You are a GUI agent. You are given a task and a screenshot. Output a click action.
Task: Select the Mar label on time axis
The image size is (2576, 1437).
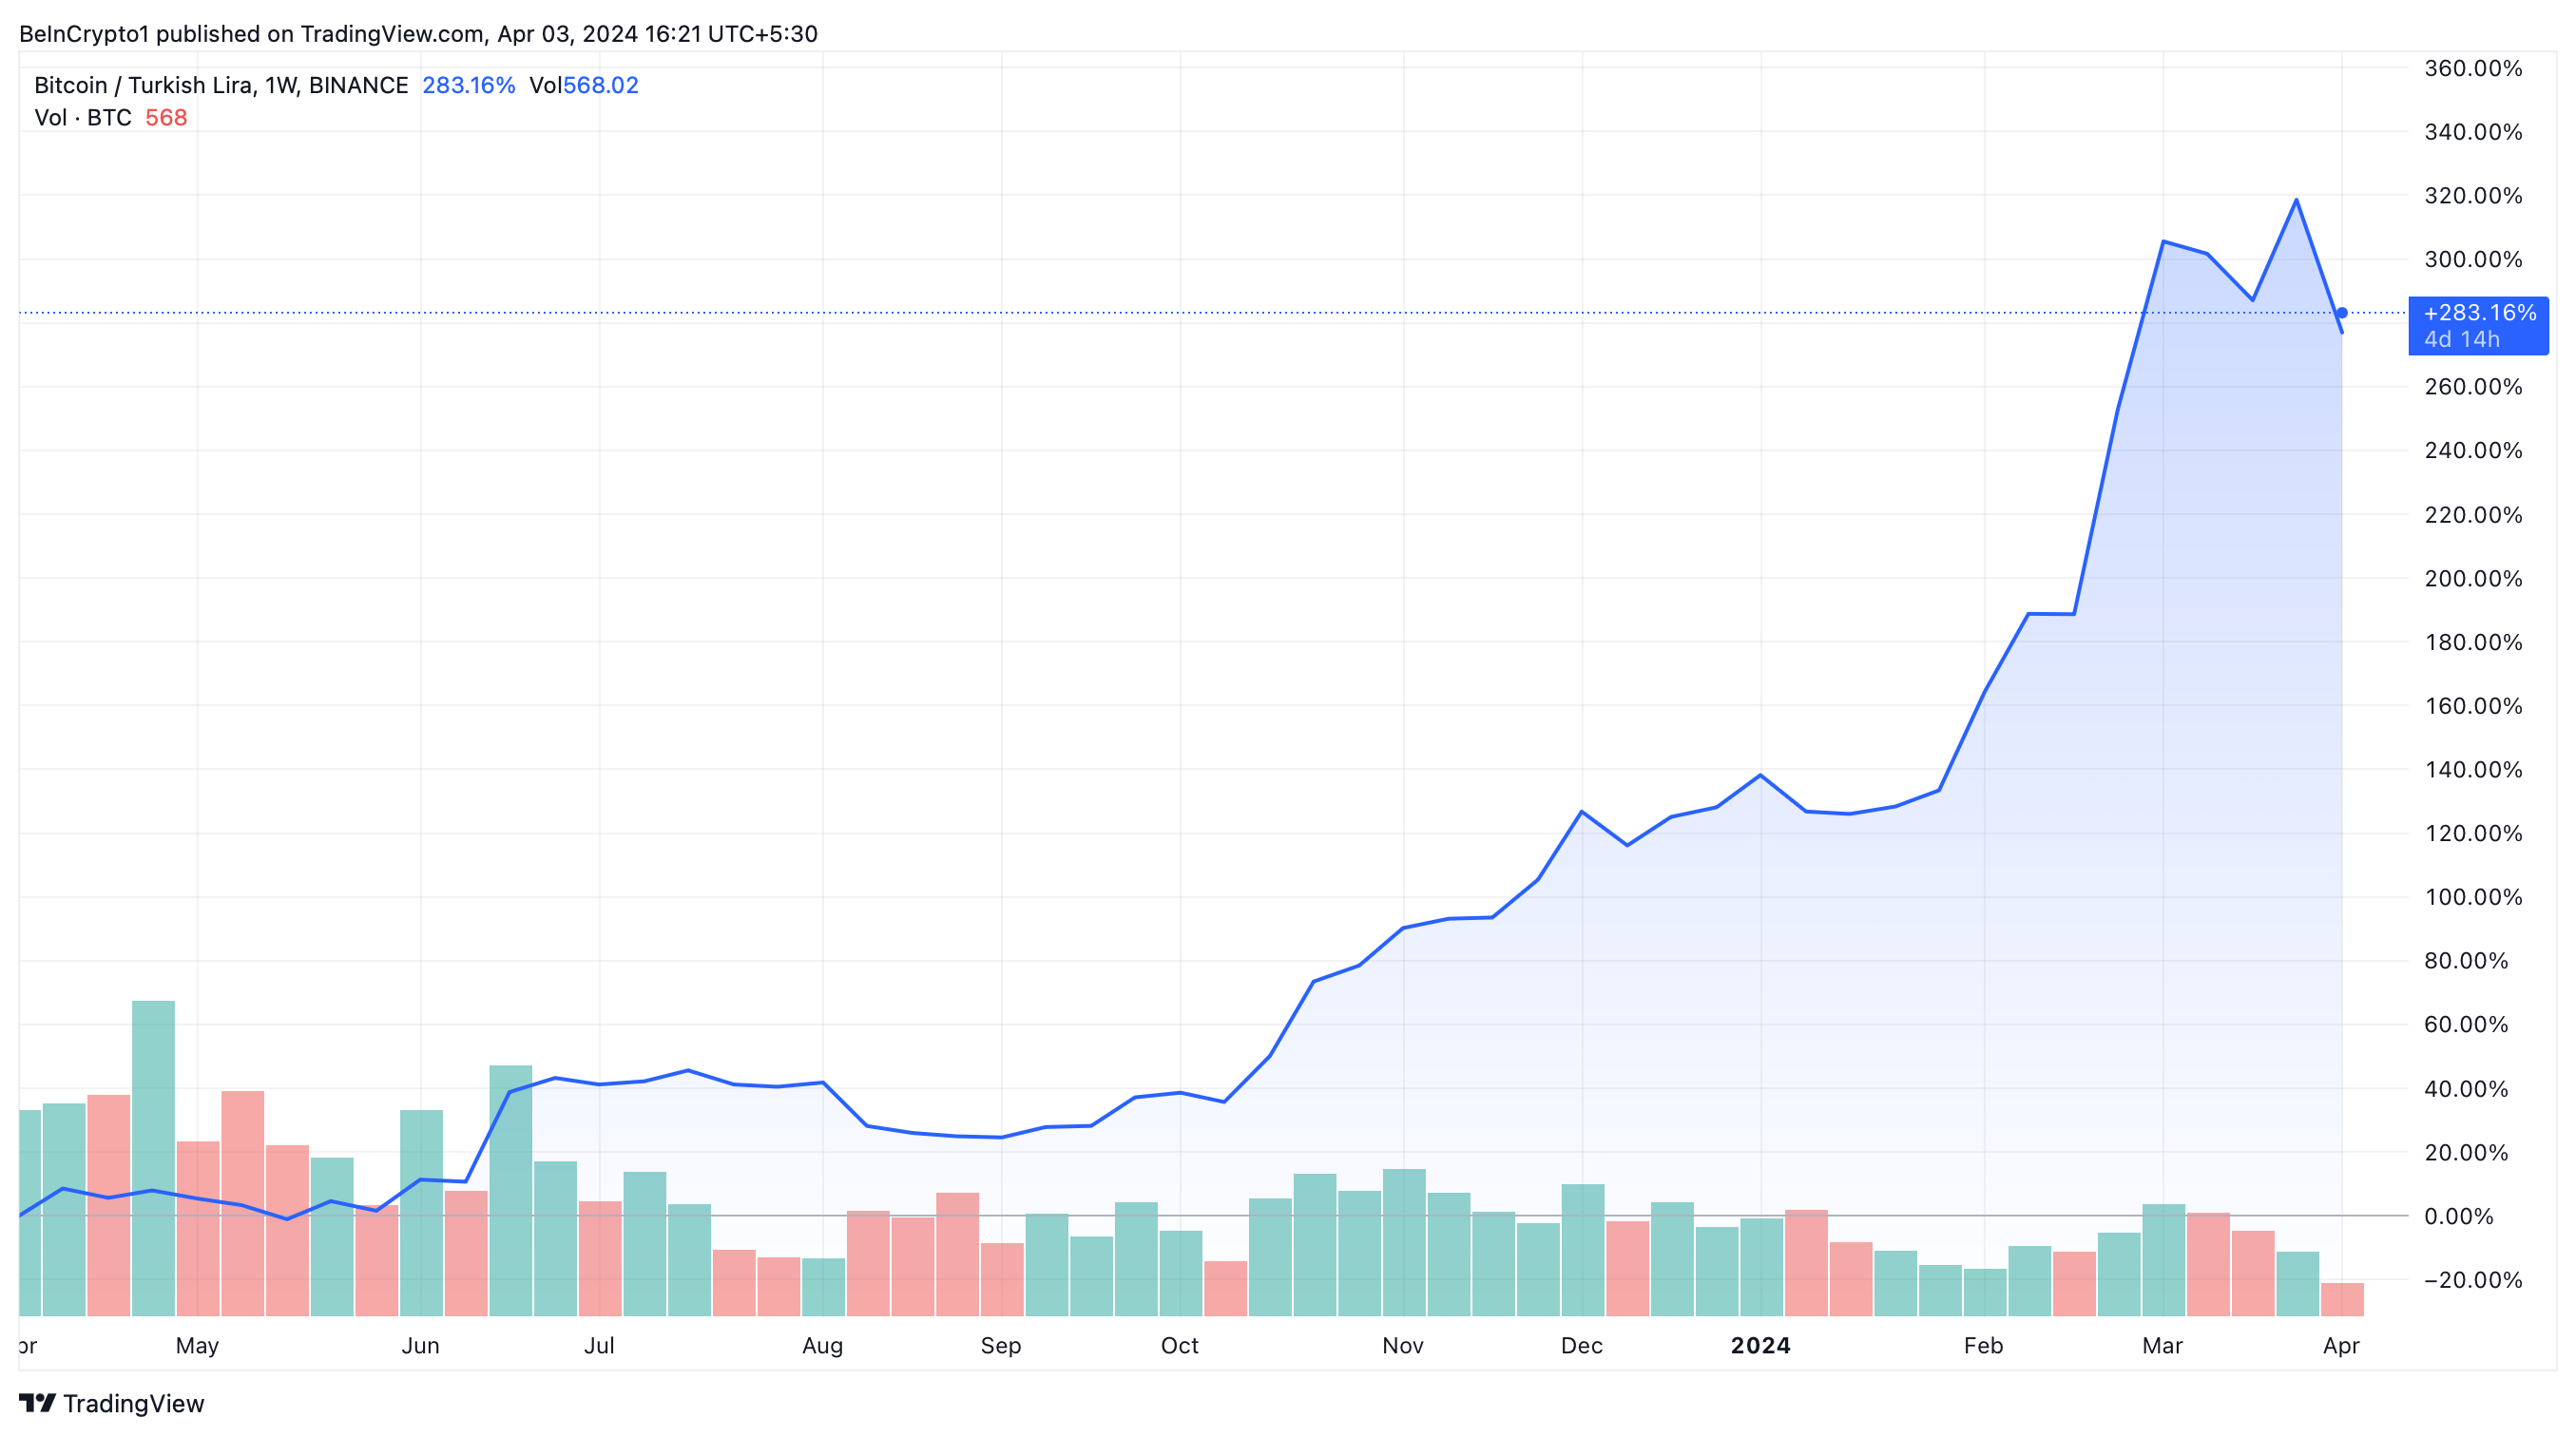pos(2162,1345)
